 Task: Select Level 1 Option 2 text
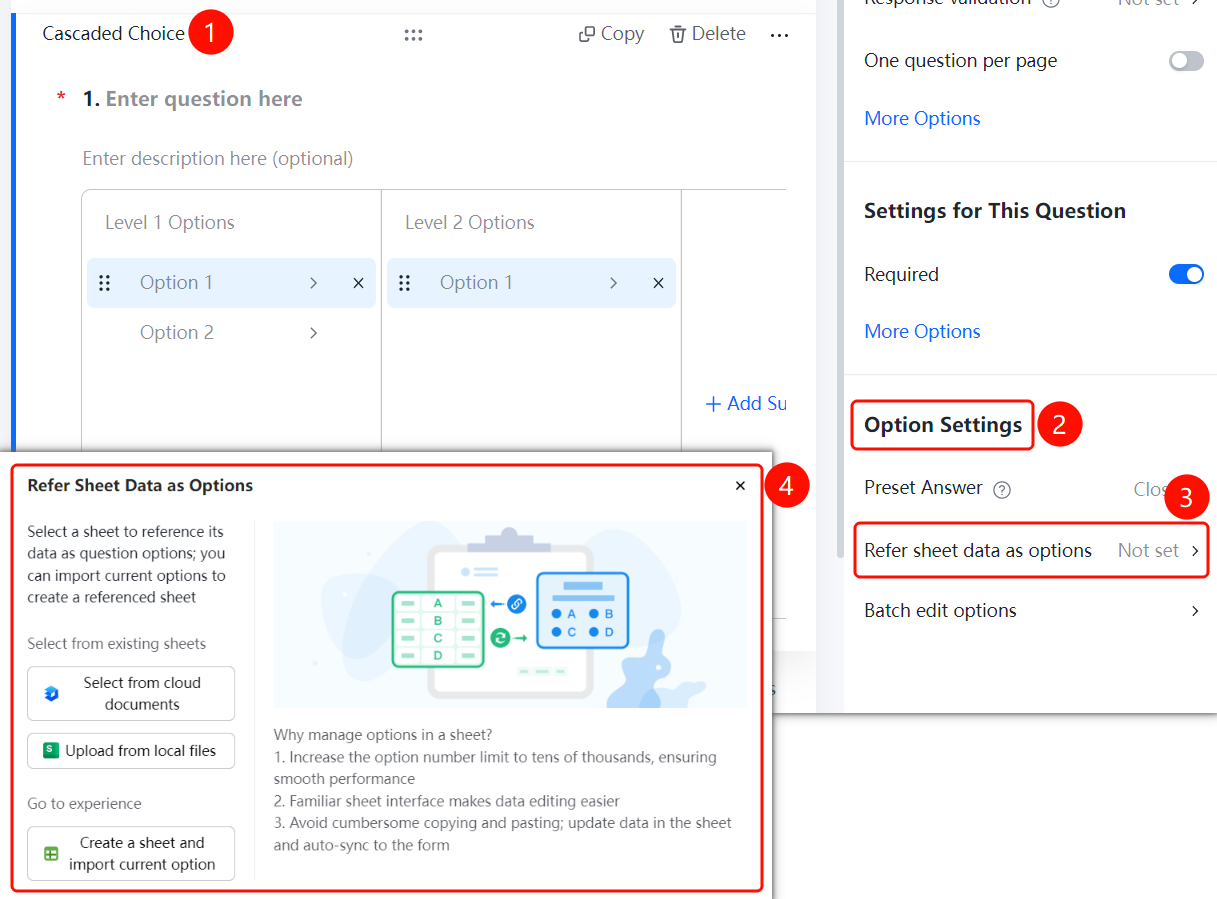click(177, 333)
